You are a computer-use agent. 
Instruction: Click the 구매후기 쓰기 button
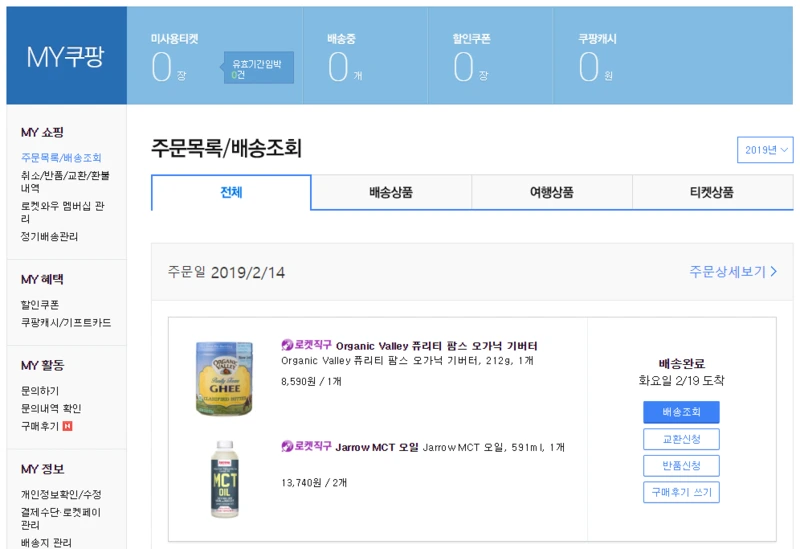tap(681, 492)
